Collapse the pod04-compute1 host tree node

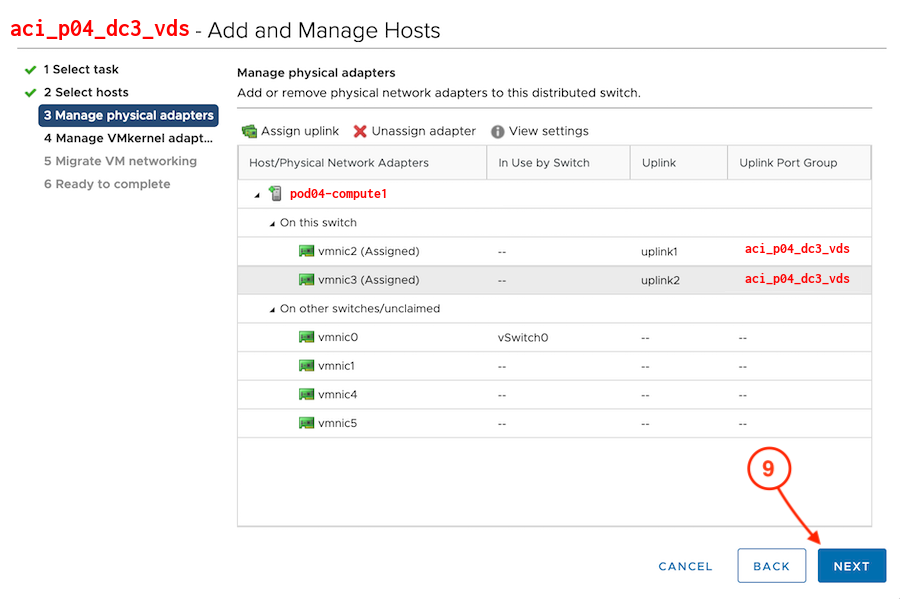tap(257, 195)
